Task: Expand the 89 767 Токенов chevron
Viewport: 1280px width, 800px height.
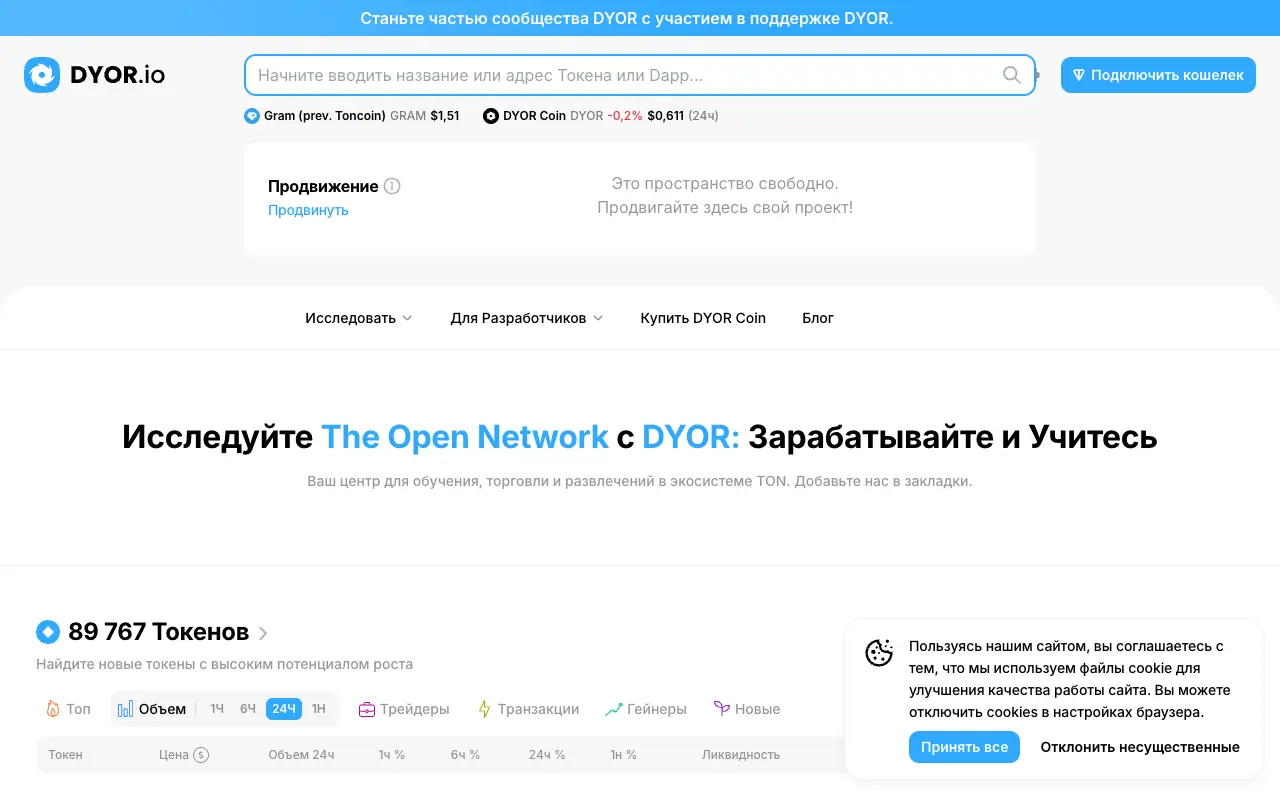Action: (x=263, y=633)
